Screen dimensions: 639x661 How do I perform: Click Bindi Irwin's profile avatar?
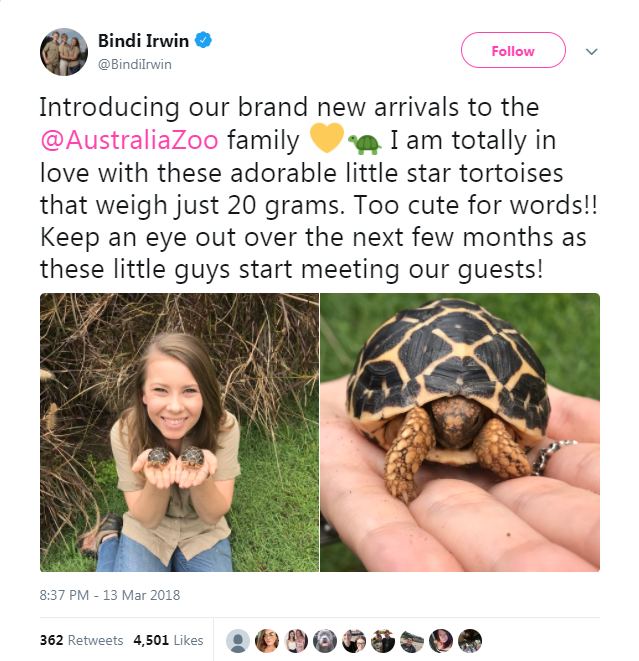click(x=62, y=52)
